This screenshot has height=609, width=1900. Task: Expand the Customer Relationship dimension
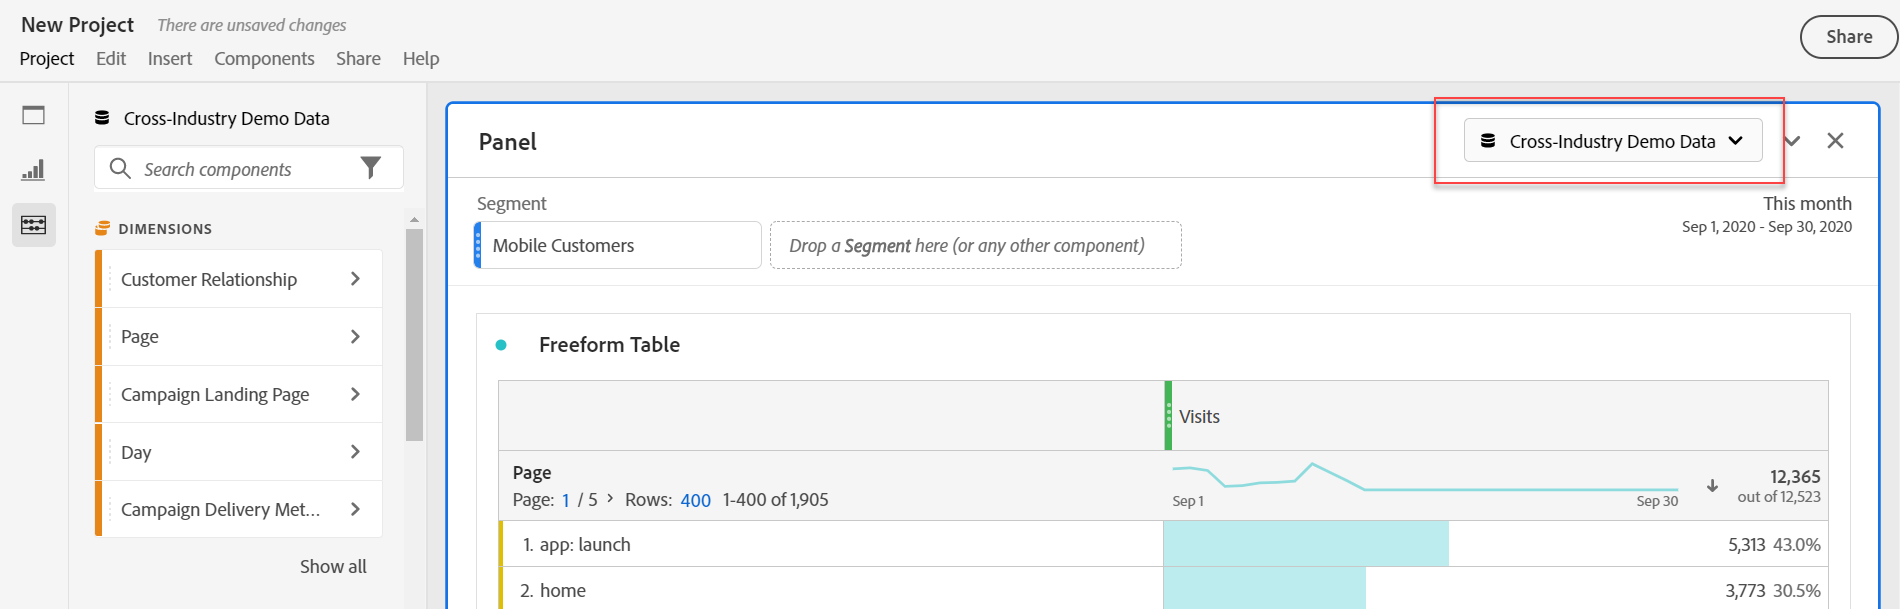coord(355,279)
